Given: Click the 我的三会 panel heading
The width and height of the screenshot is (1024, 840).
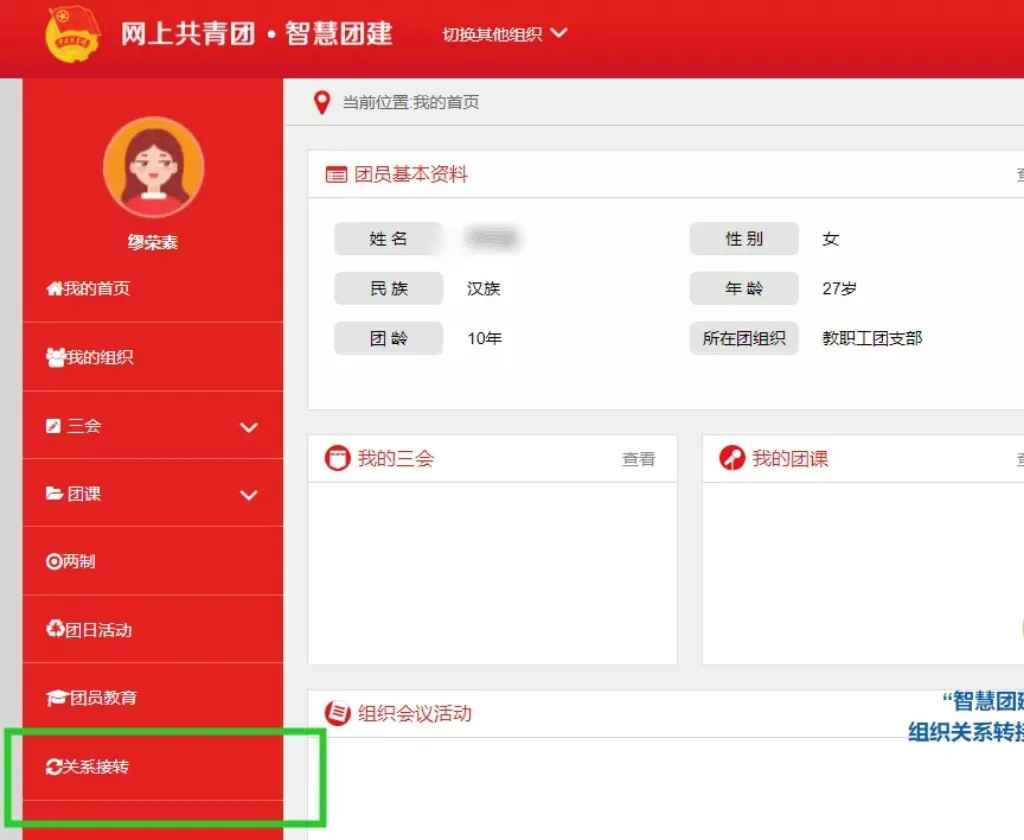Looking at the screenshot, I should coord(396,459).
